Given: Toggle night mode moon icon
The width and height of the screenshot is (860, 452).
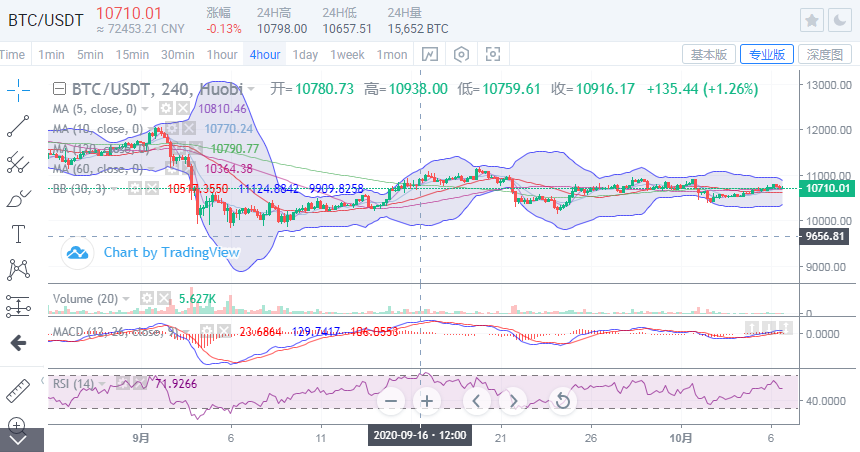Looking at the screenshot, I should click(839, 21).
